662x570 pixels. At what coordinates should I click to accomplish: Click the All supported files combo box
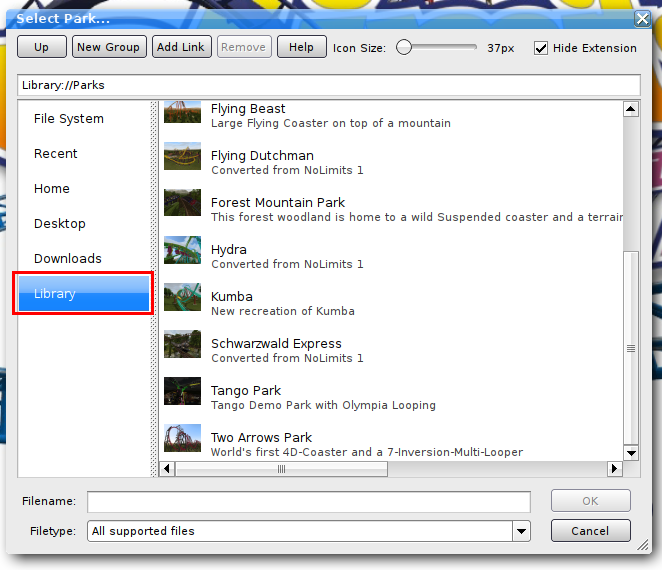pos(309,531)
